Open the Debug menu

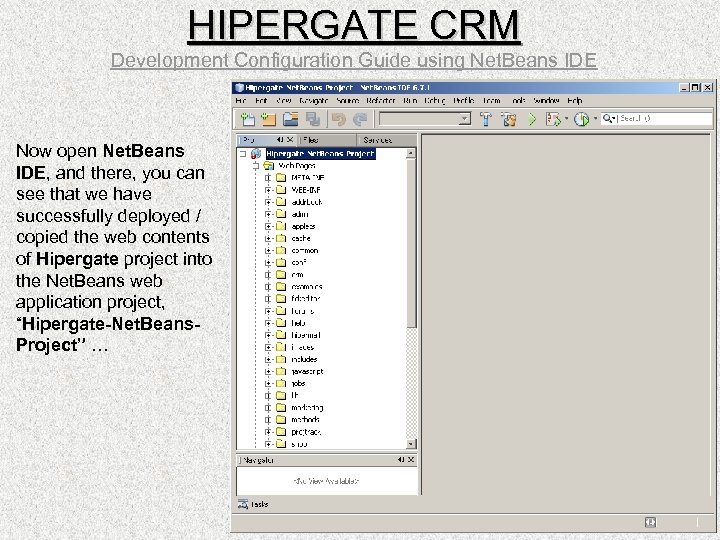[x=435, y=101]
